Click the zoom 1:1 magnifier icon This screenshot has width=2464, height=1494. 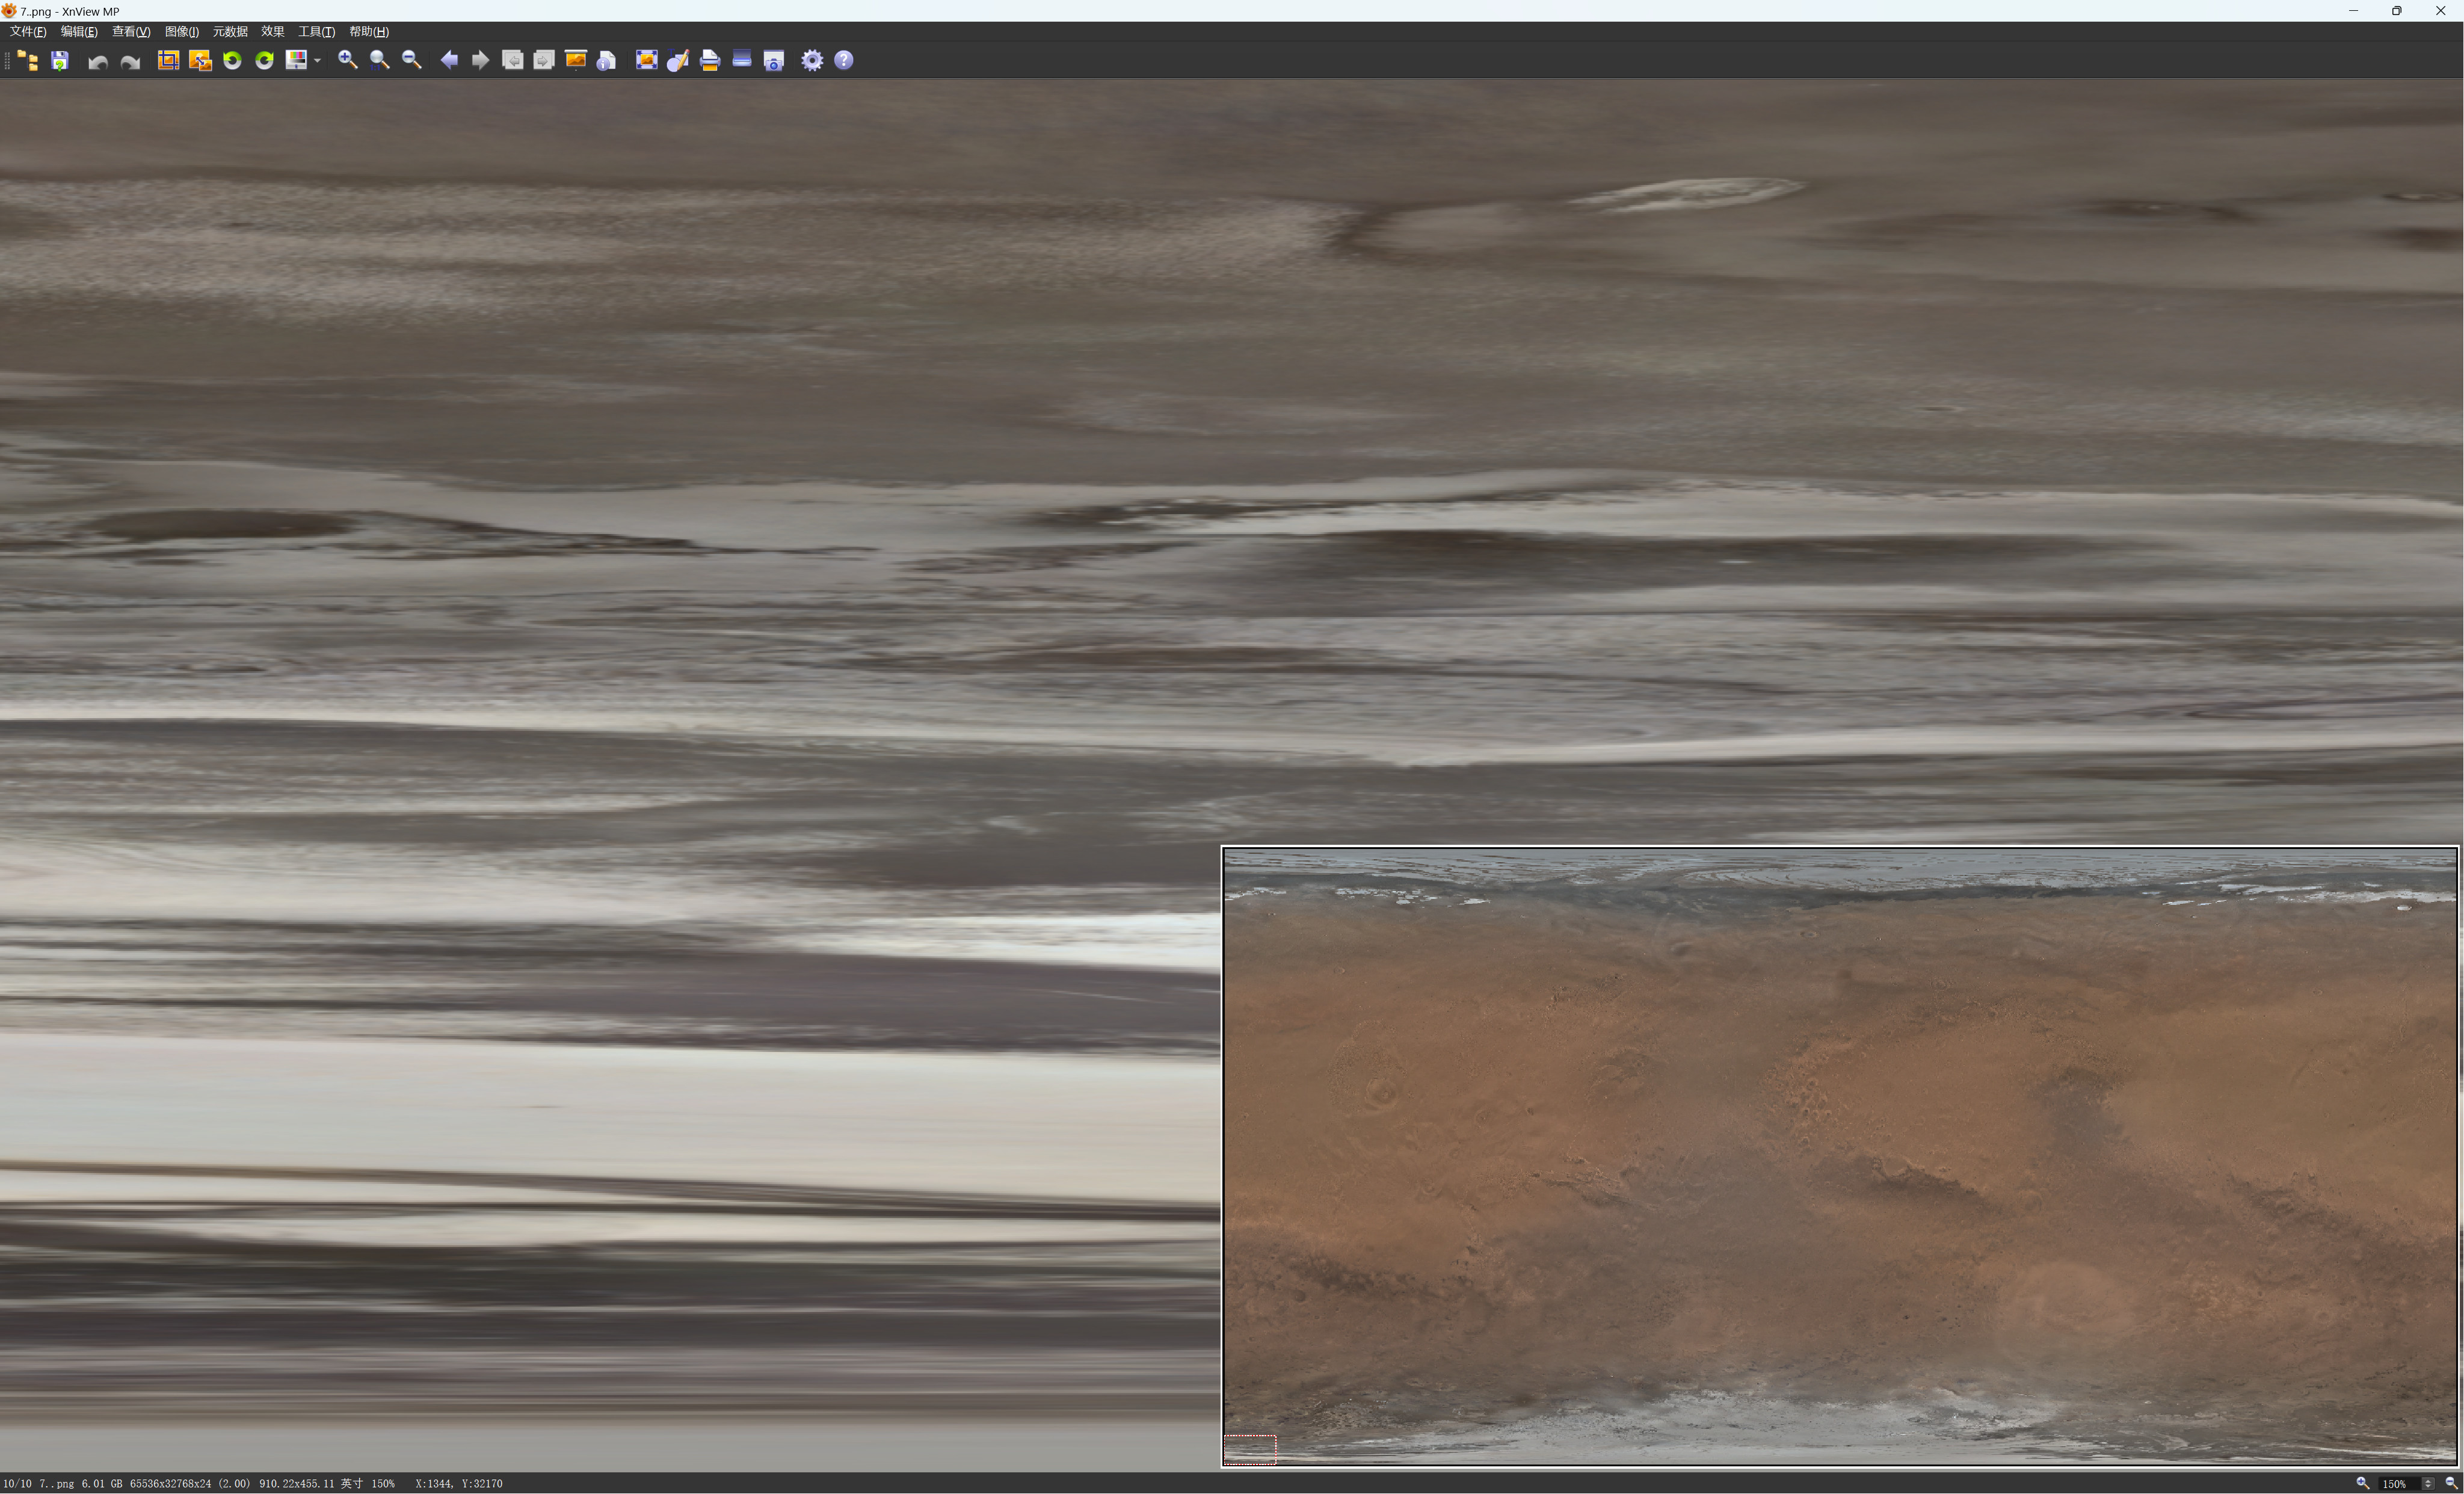(x=379, y=61)
